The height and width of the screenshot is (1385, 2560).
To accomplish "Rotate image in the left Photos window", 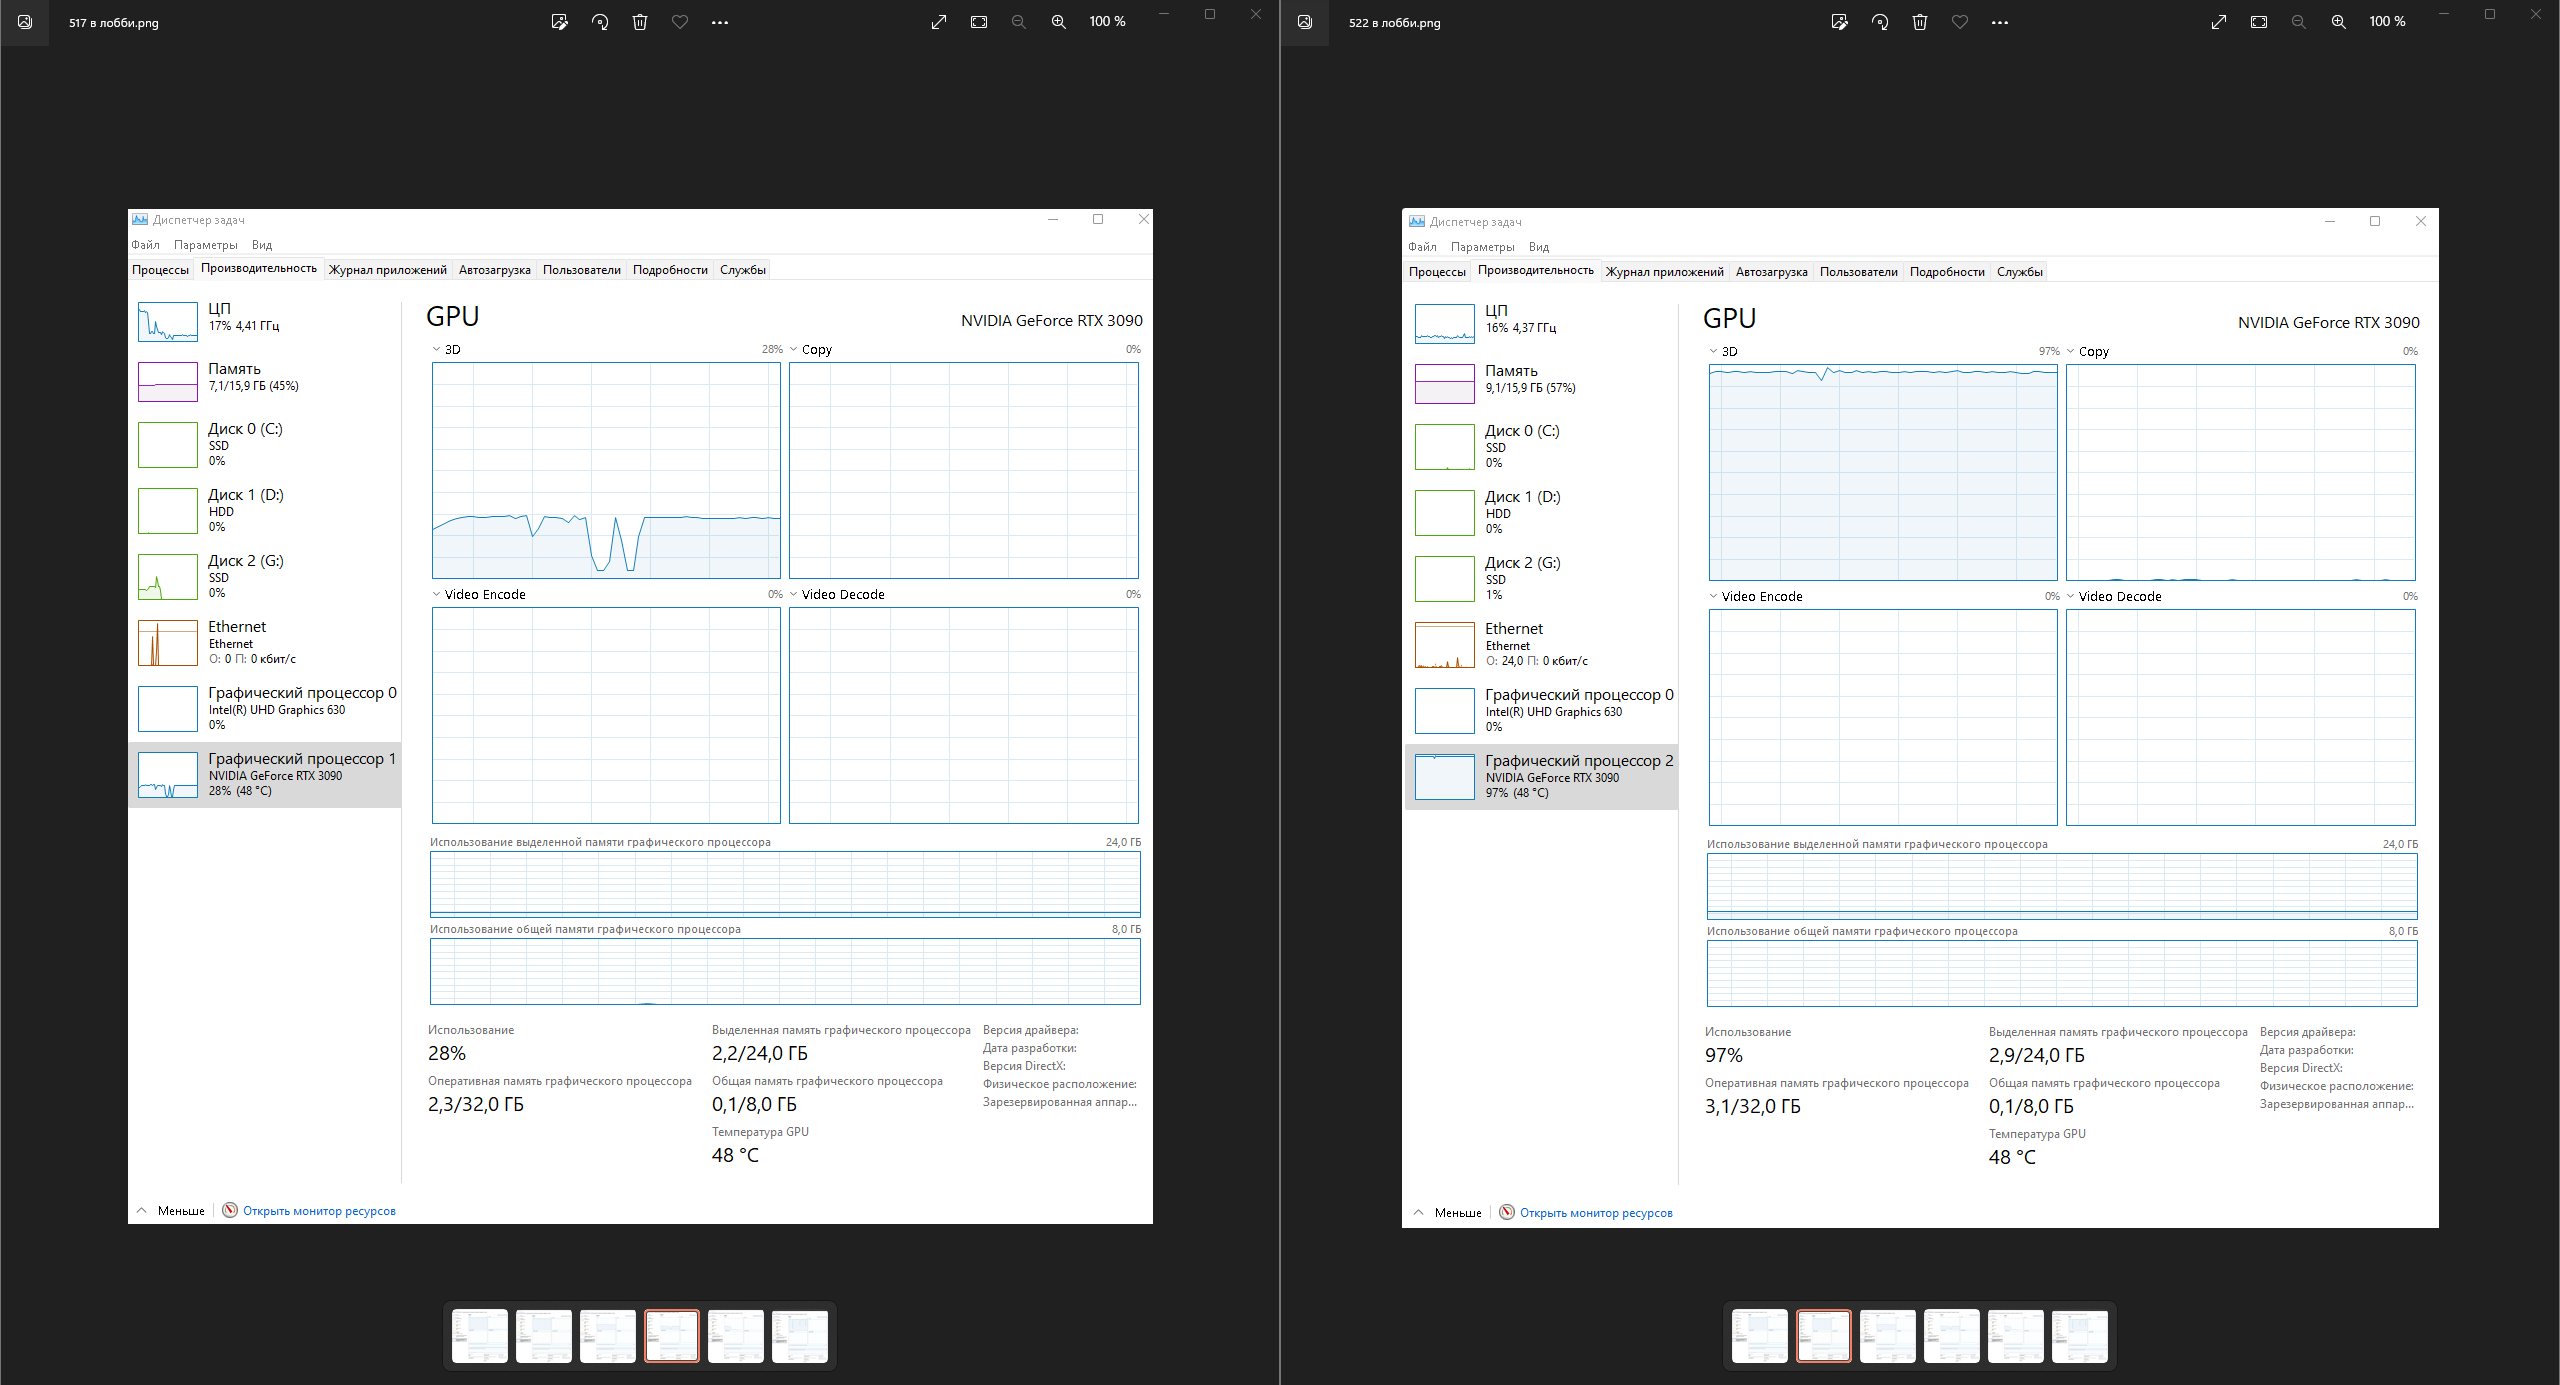I will [x=600, y=22].
